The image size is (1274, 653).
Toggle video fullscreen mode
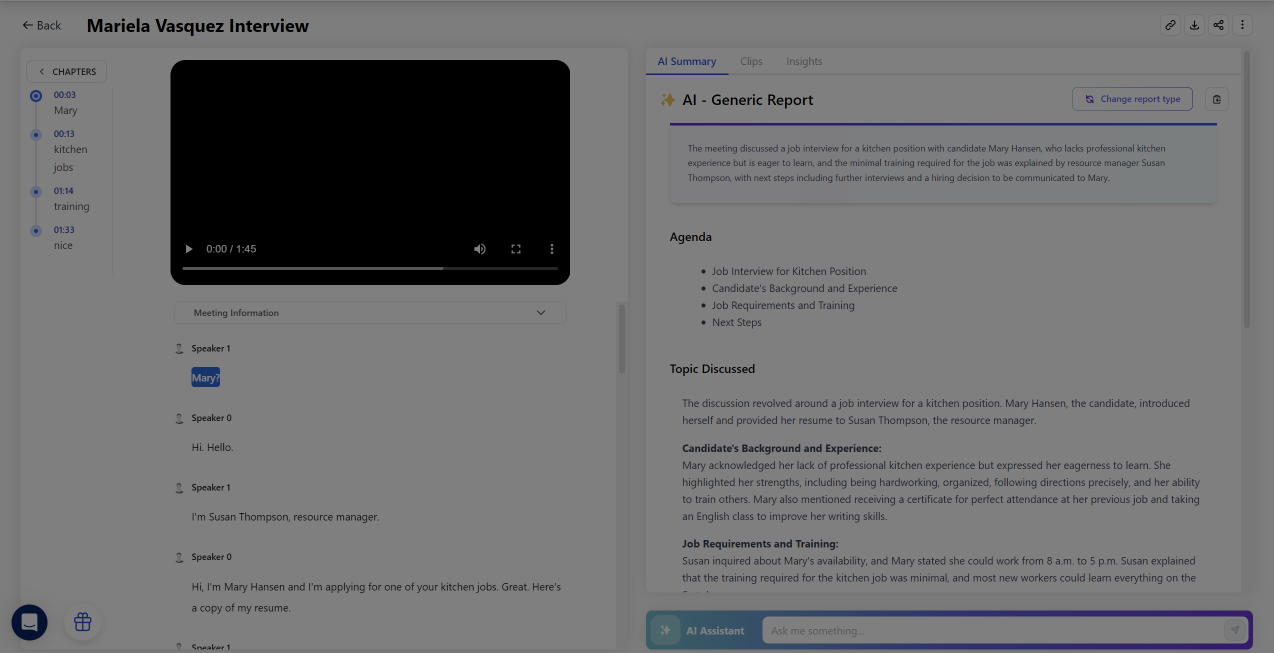(x=516, y=249)
